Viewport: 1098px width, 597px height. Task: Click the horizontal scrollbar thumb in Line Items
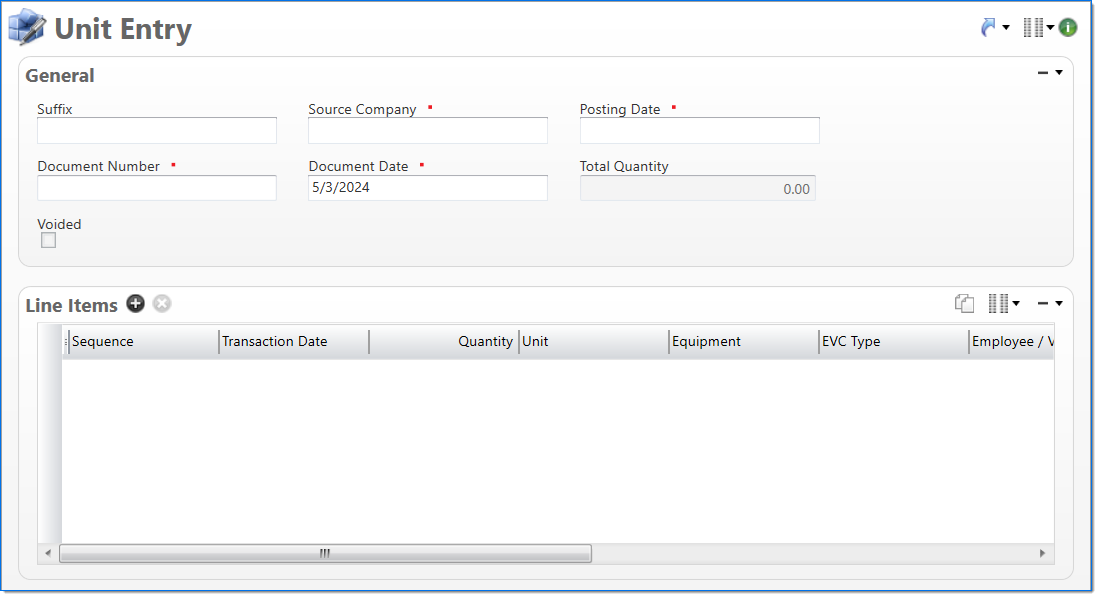(x=325, y=553)
